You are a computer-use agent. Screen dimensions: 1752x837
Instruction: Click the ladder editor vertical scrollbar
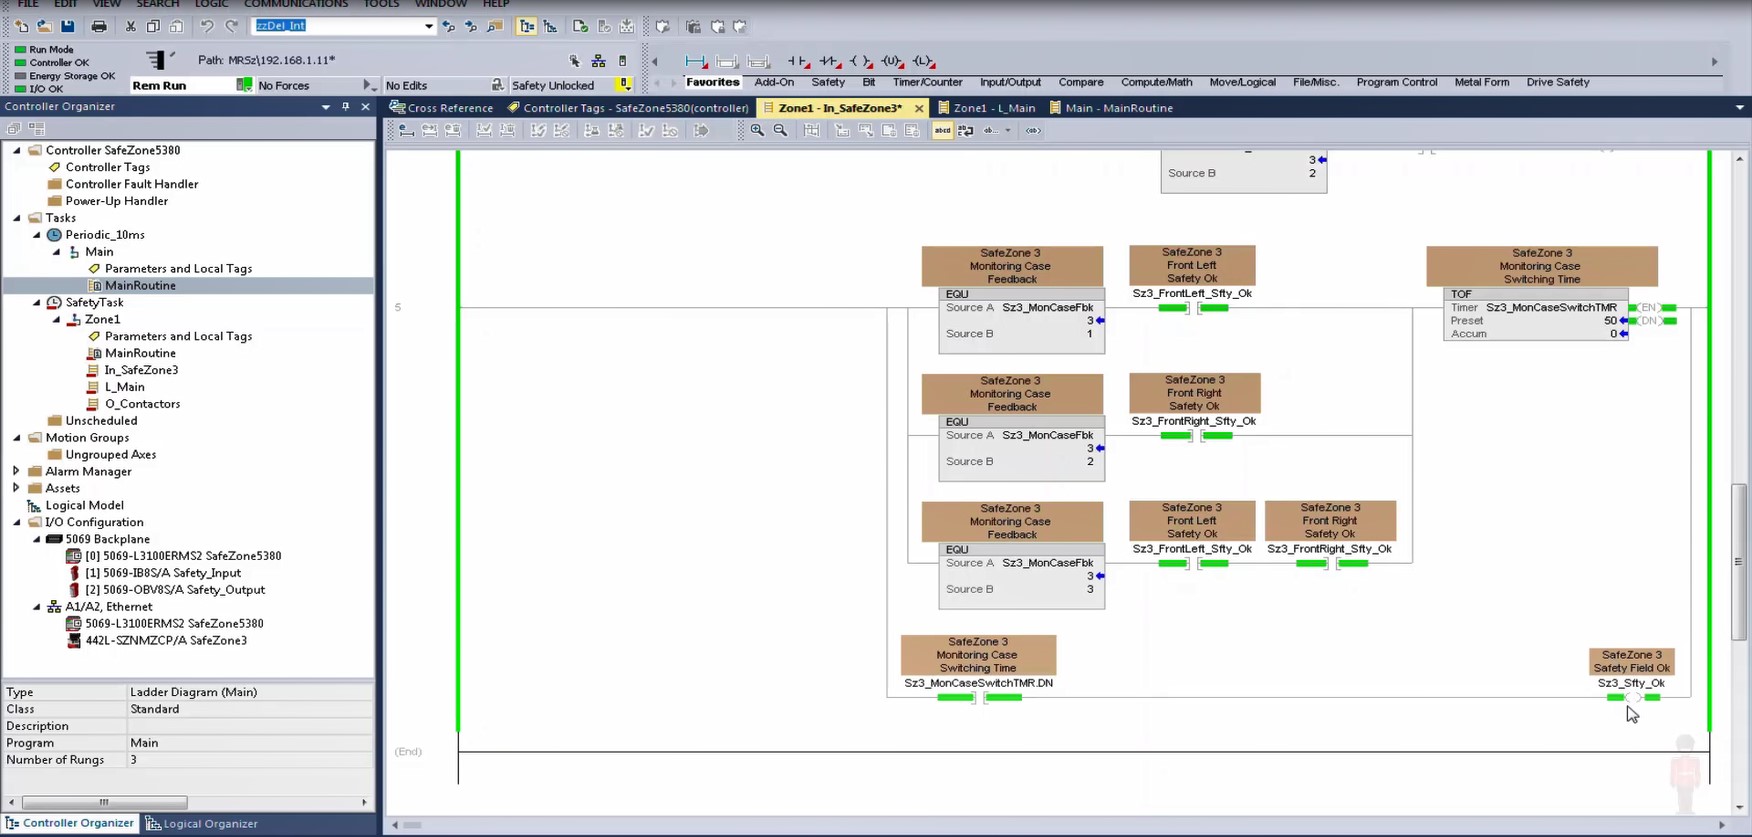[x=1739, y=560]
